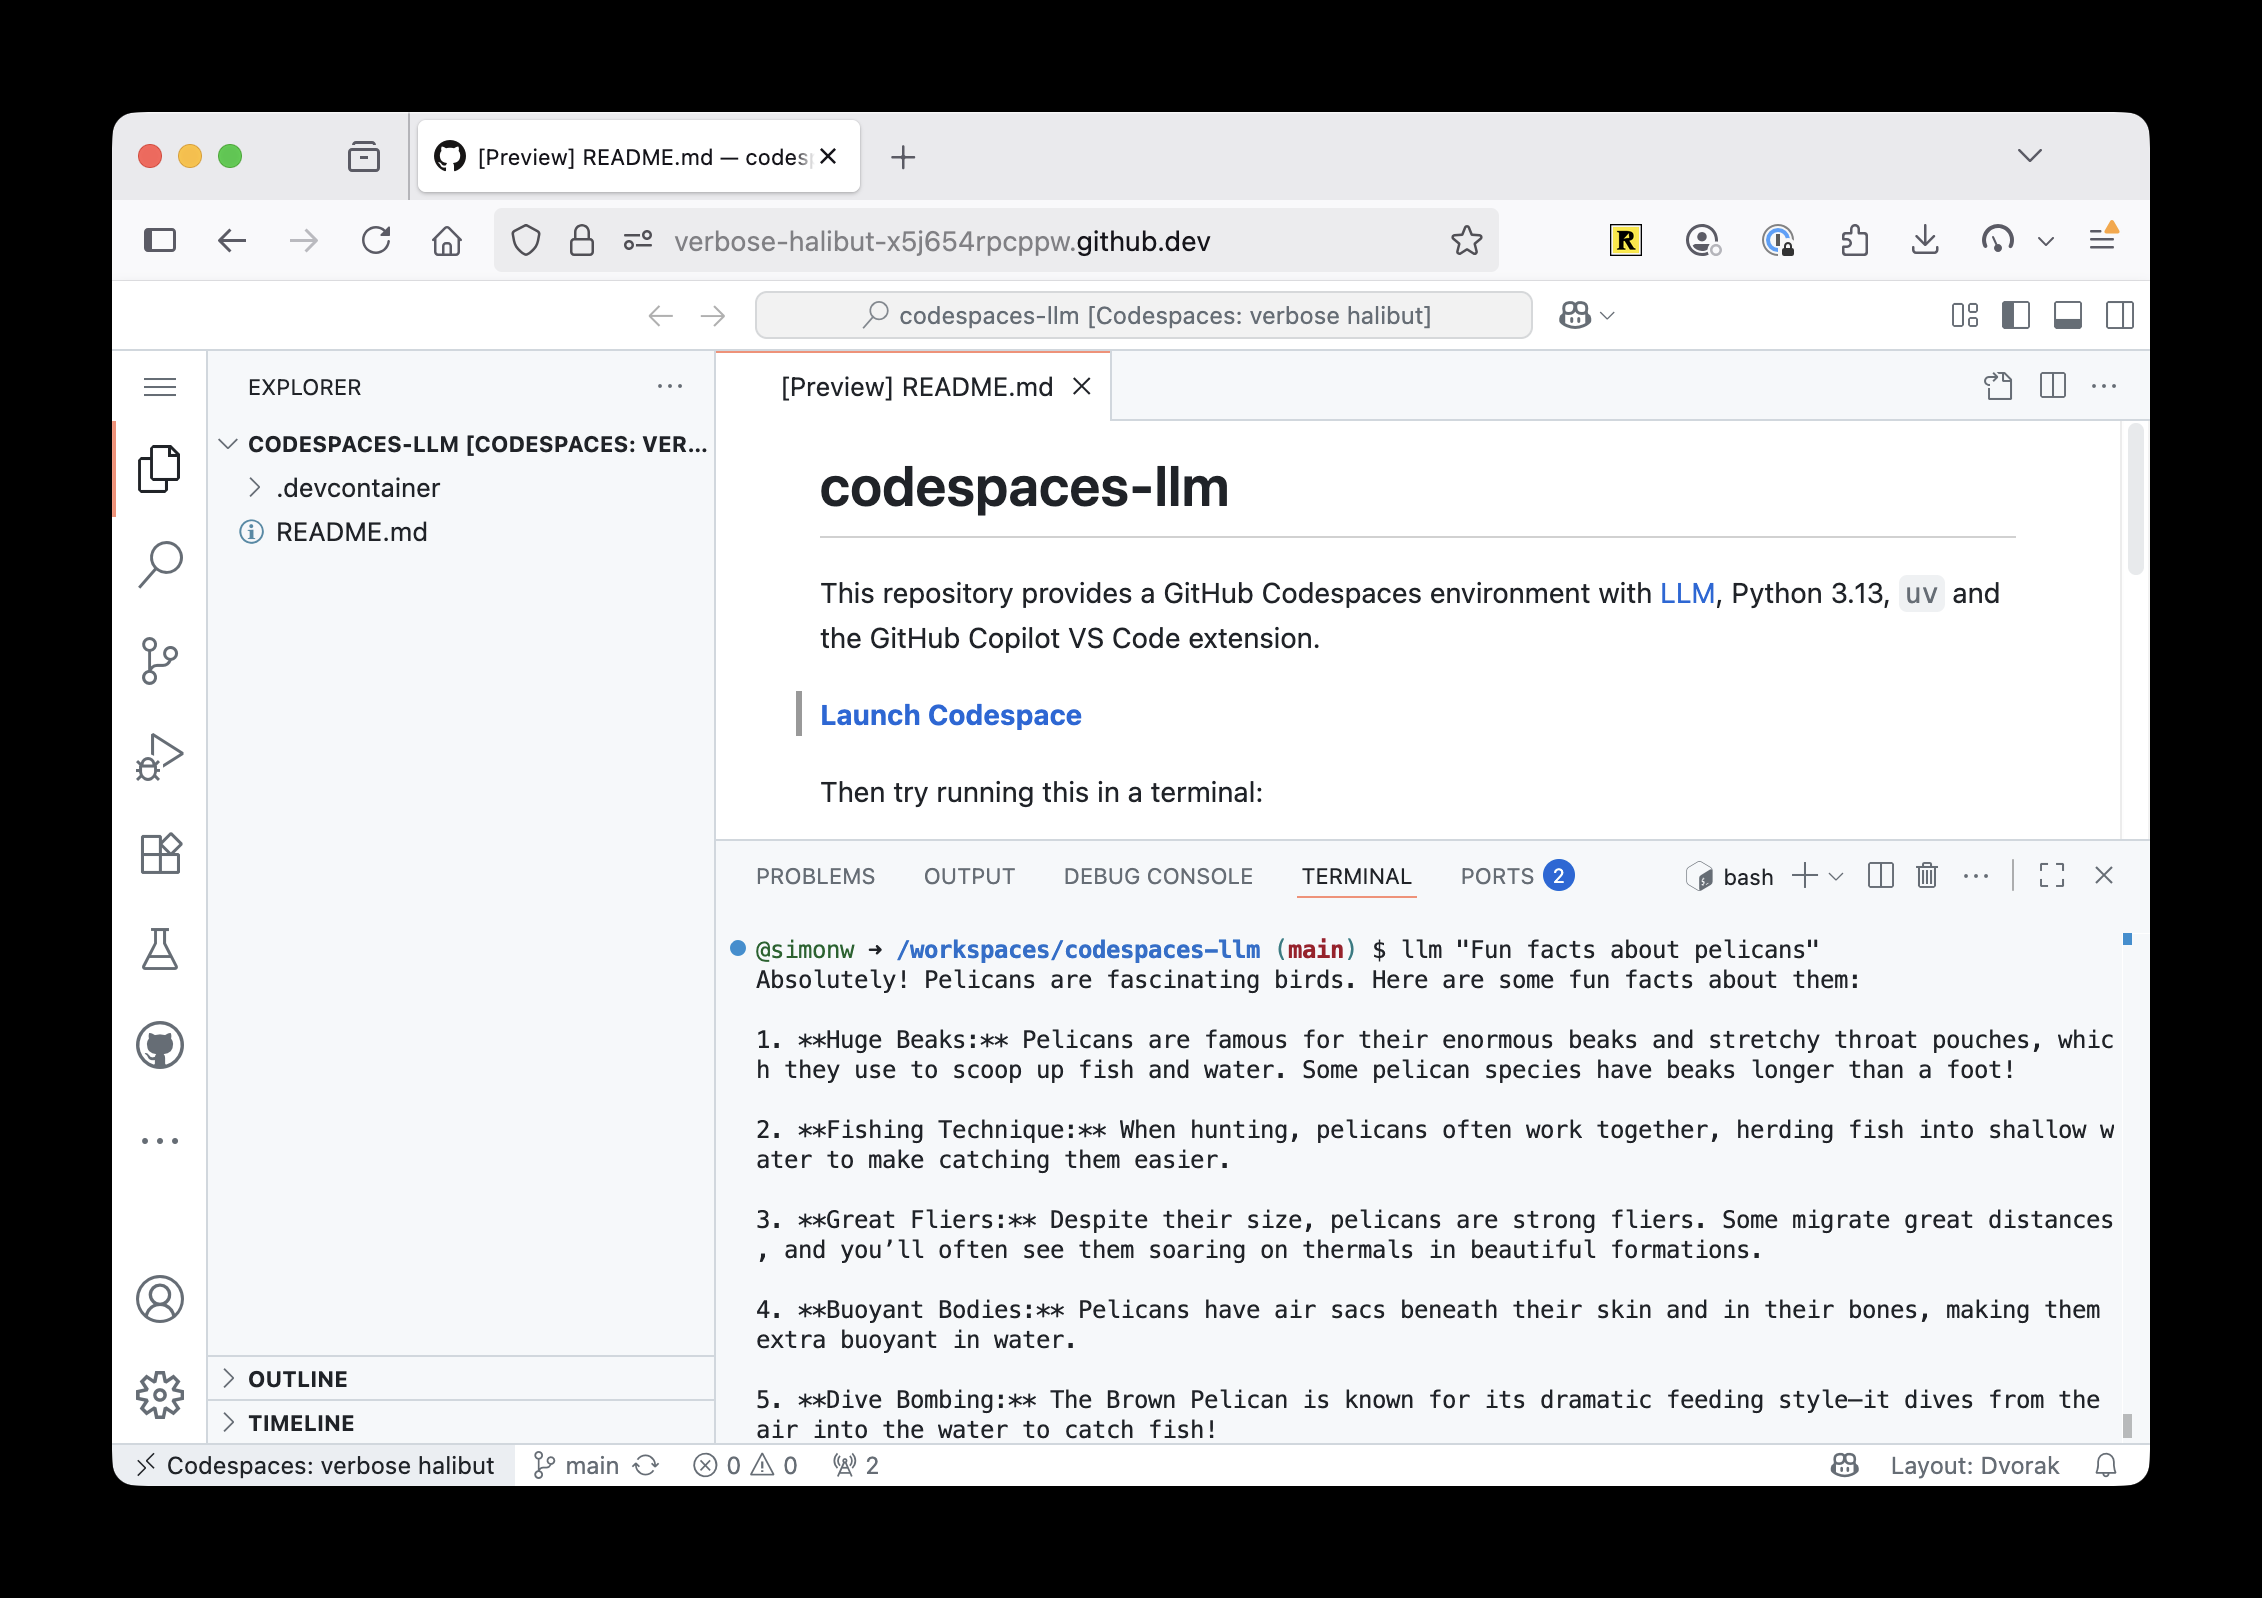Open the Source Control view
This screenshot has height=1598, width=2262.
click(159, 661)
